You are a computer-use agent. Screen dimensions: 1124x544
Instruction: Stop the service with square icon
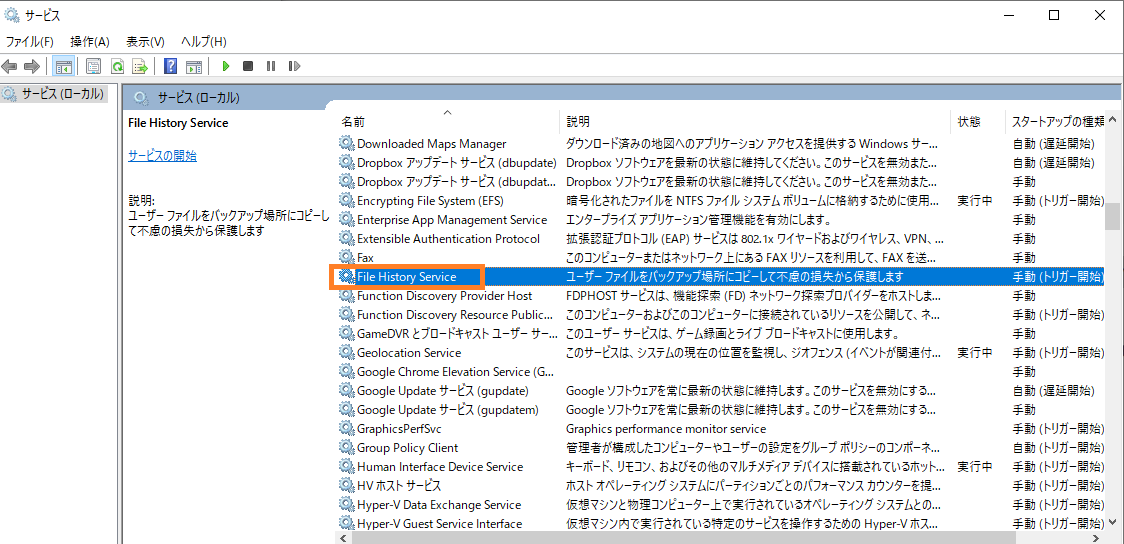(x=248, y=67)
